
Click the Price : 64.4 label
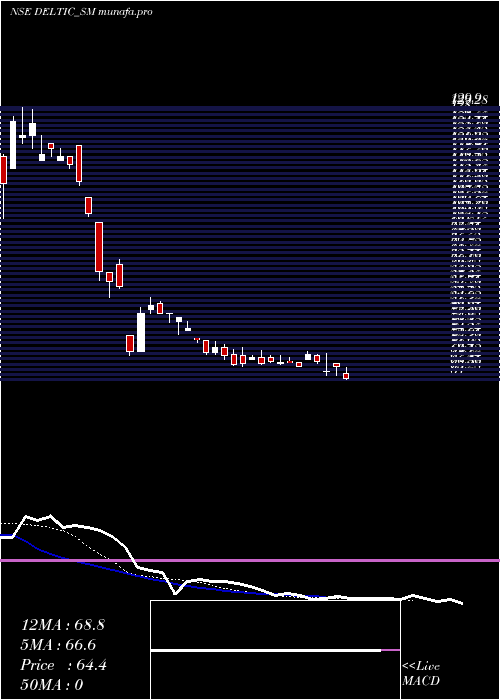point(64,665)
